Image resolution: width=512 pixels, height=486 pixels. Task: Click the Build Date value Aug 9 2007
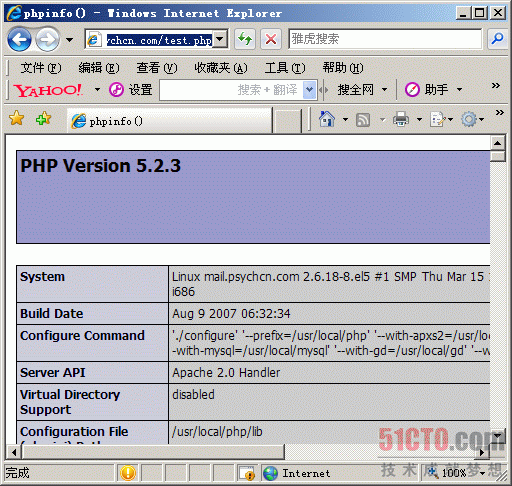click(231, 314)
